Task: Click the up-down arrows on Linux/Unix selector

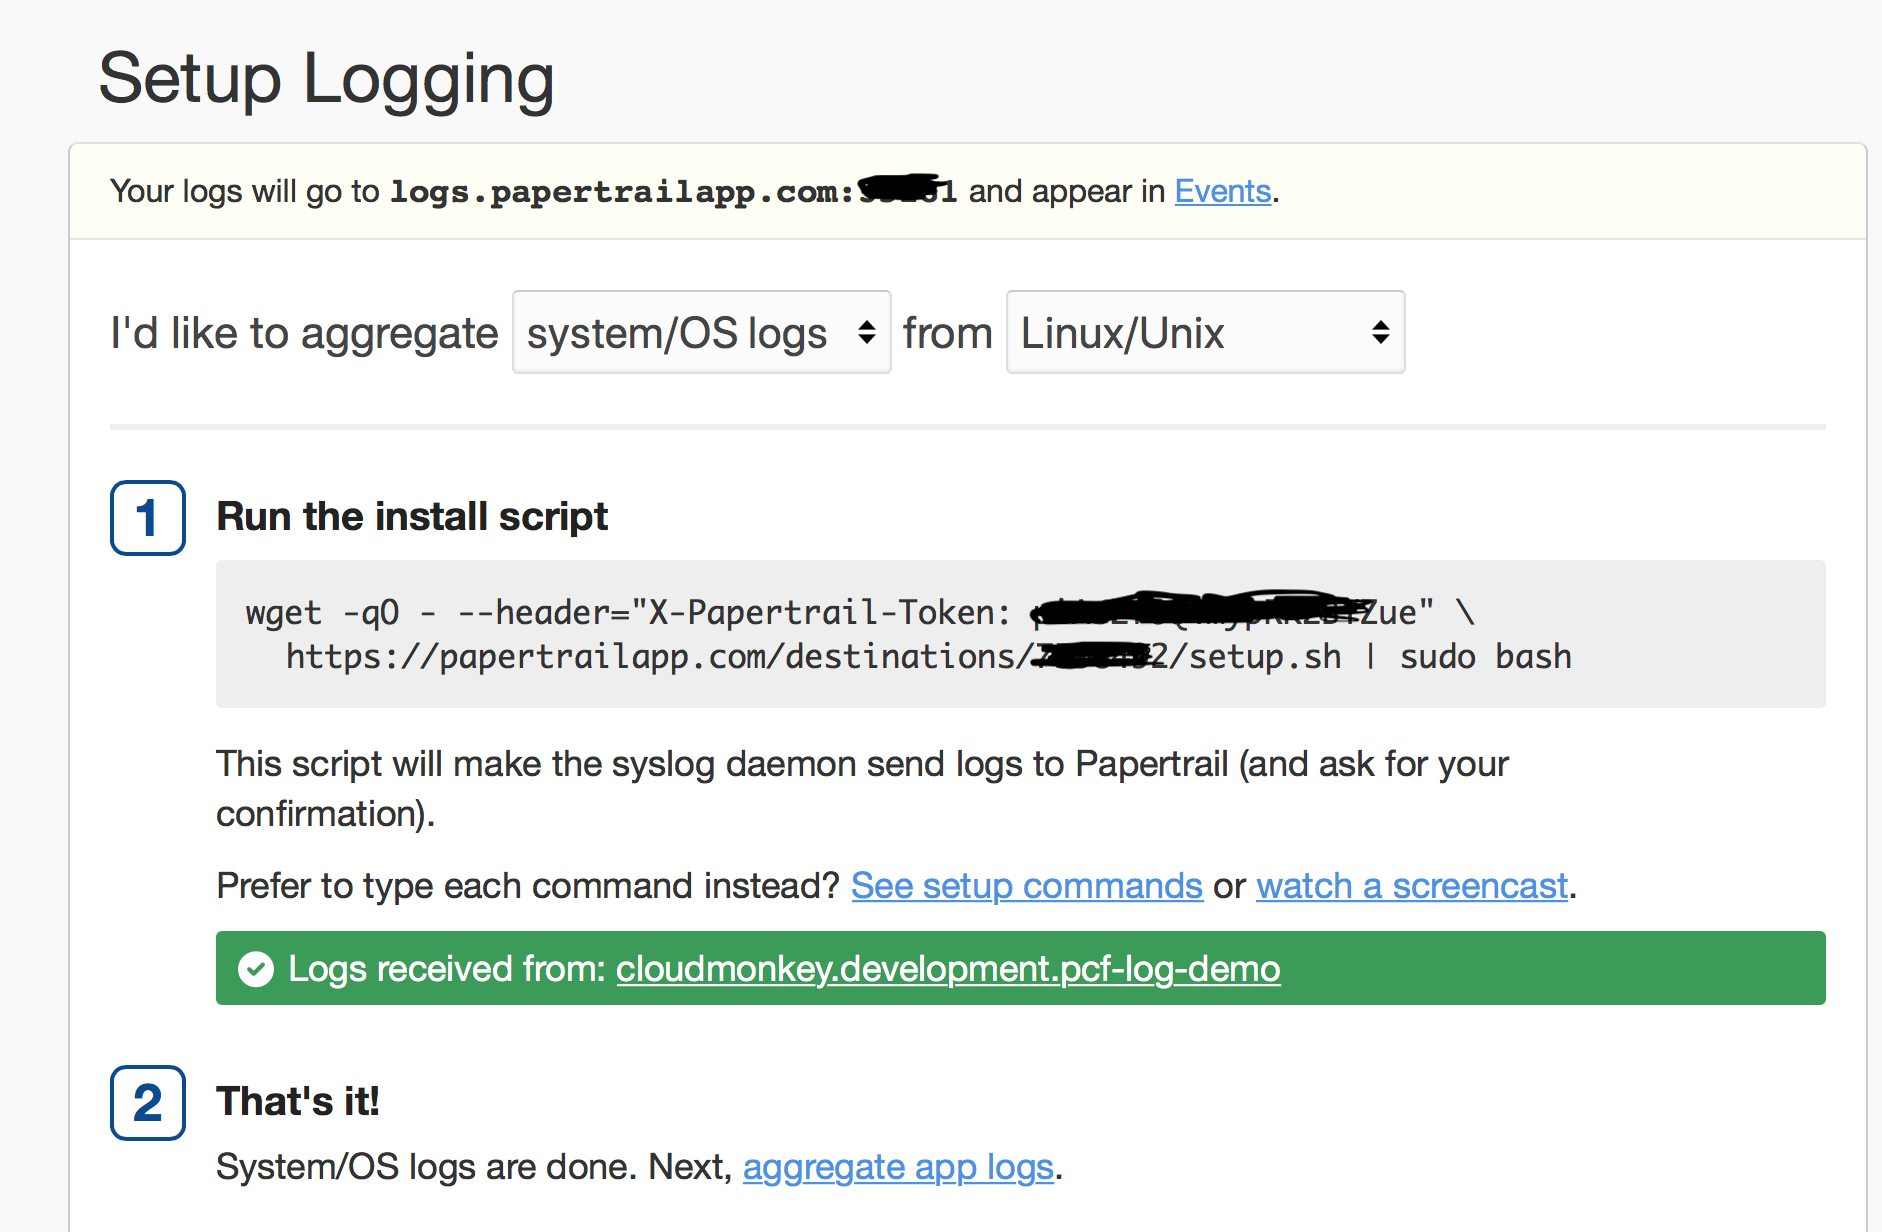Action: click(1380, 332)
